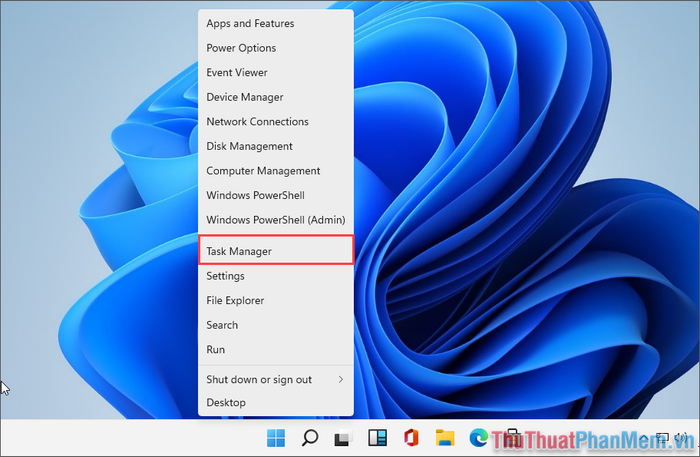Open File Explorer from the menu
Image resolution: width=700 pixels, height=457 pixels.
coord(276,300)
